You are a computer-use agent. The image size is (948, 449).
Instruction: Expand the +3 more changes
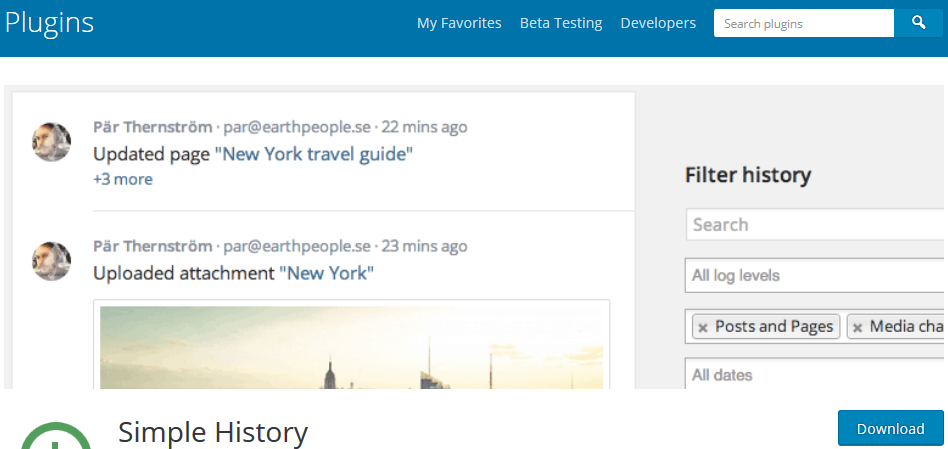pyautogui.click(x=123, y=179)
